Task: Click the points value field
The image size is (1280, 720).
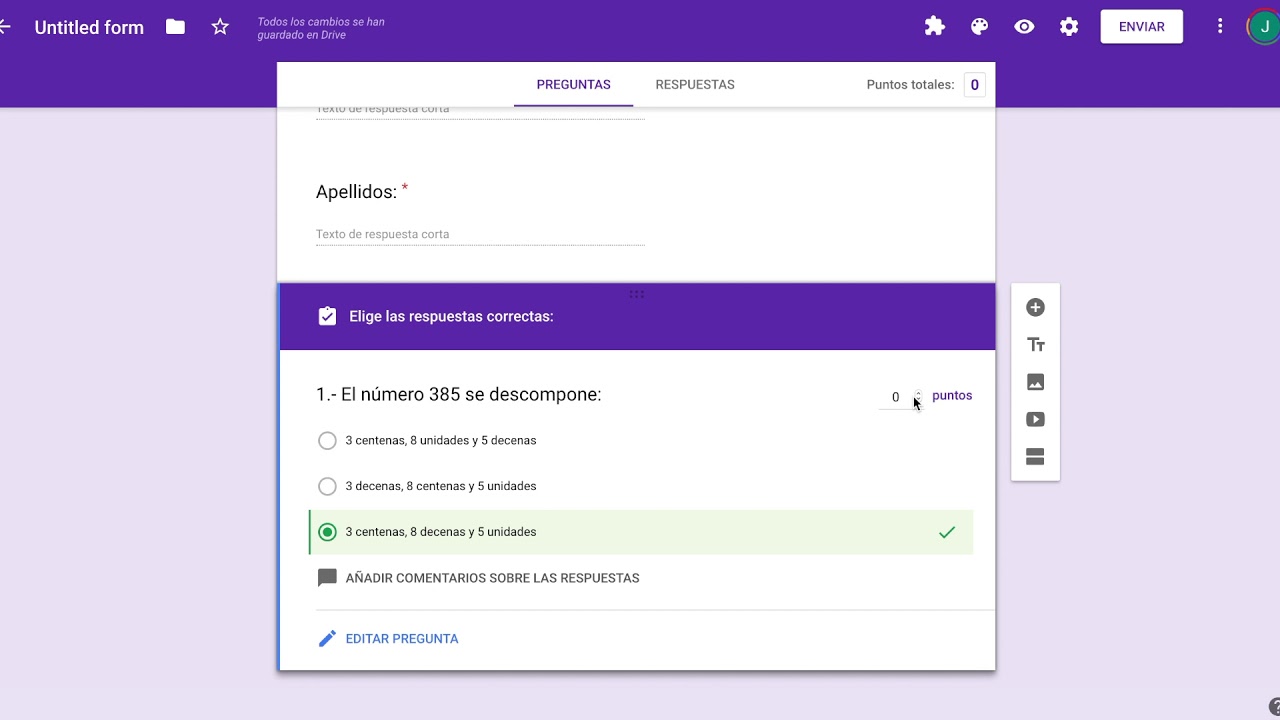Action: coord(895,397)
